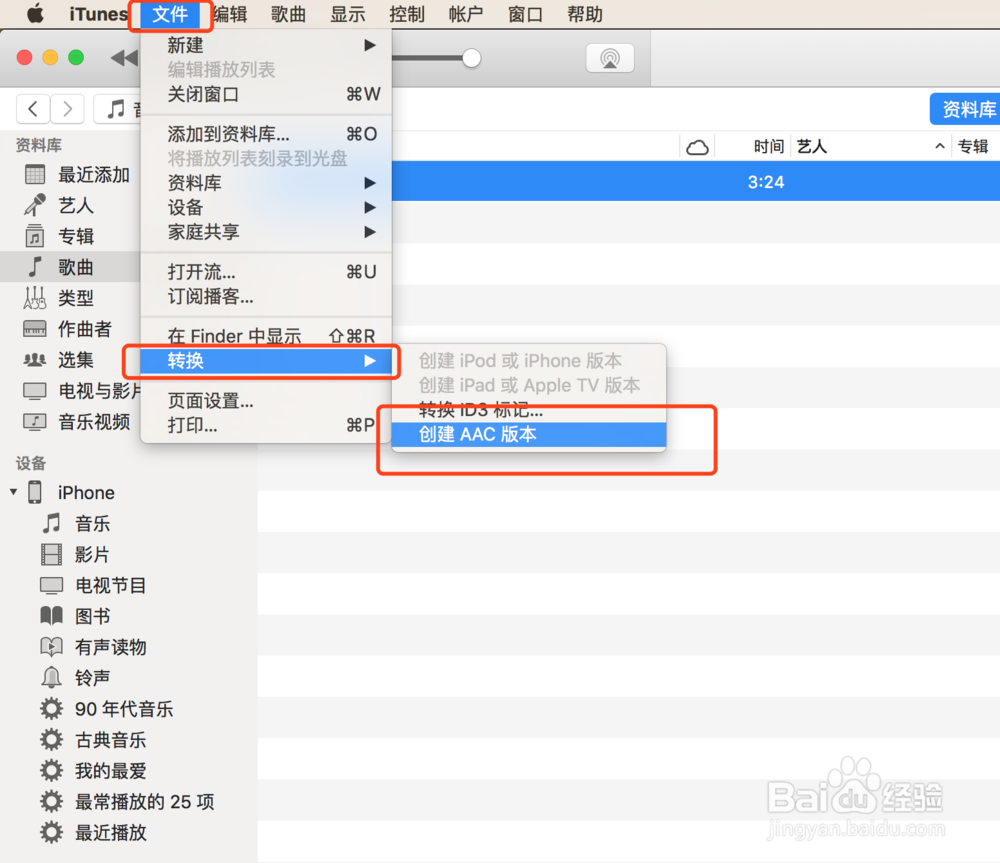
Task: Open the 最近播放 smart playlist
Action: 93,832
